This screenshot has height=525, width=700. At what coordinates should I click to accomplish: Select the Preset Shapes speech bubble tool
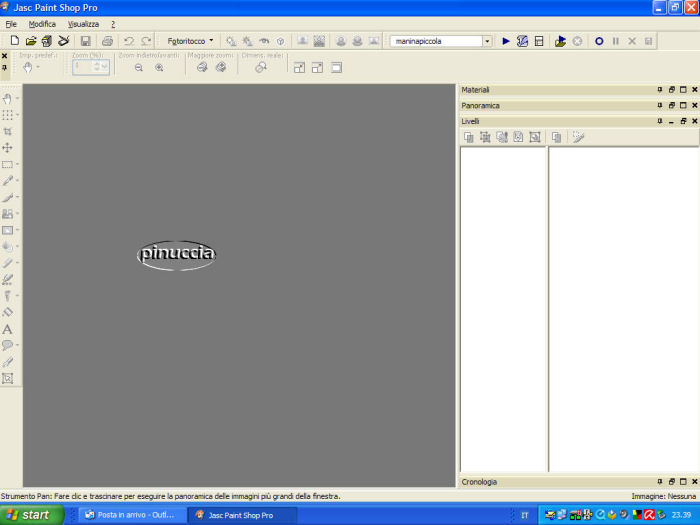(7, 345)
